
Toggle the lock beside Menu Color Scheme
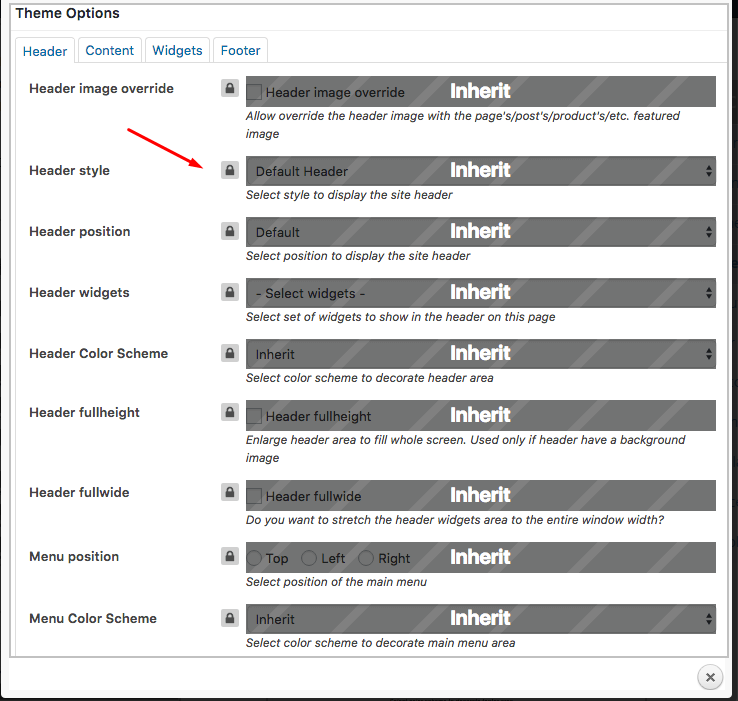230,618
